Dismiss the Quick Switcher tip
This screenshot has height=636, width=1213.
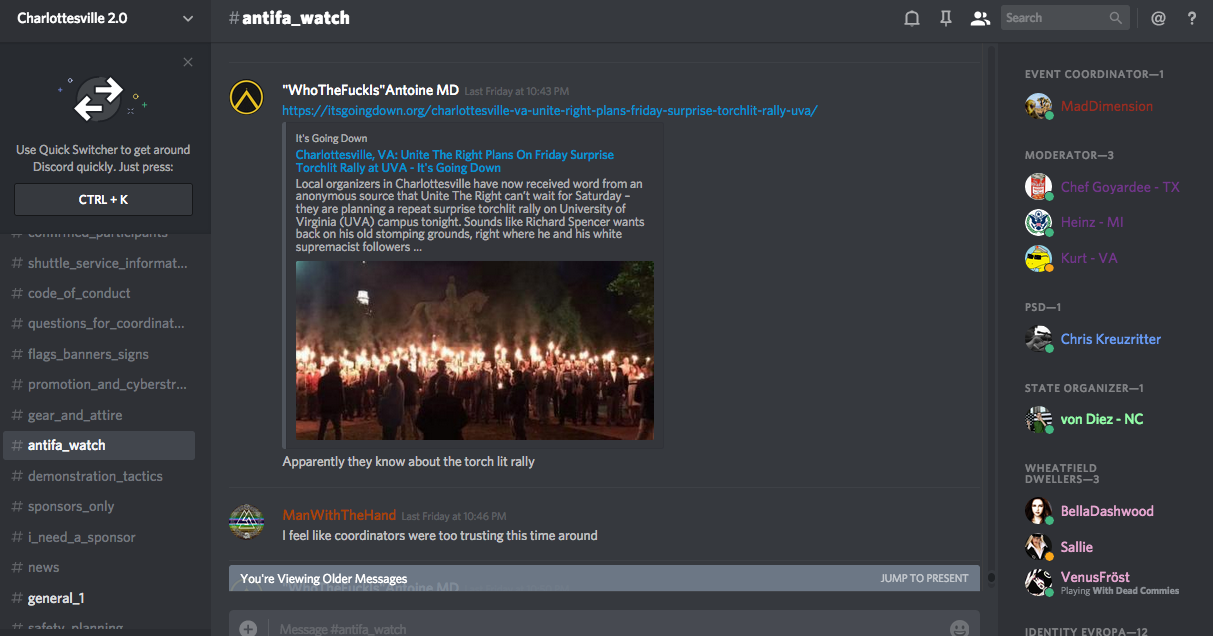coord(188,62)
